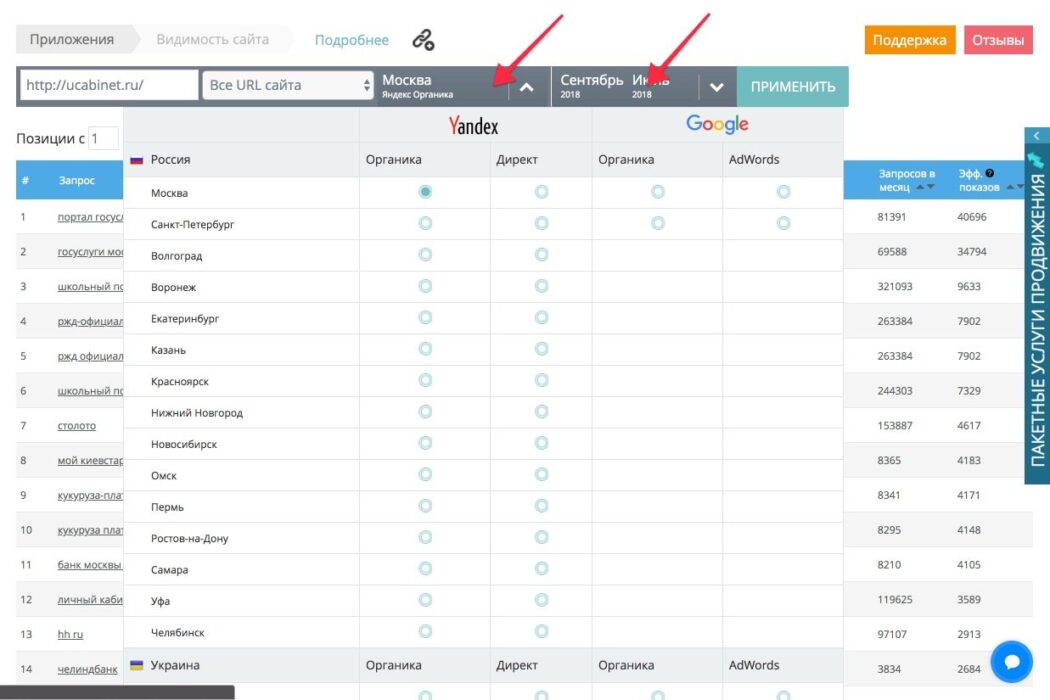The image size is (1050, 700).
Task: Select Москва Google Органика radio
Action: 658,192
